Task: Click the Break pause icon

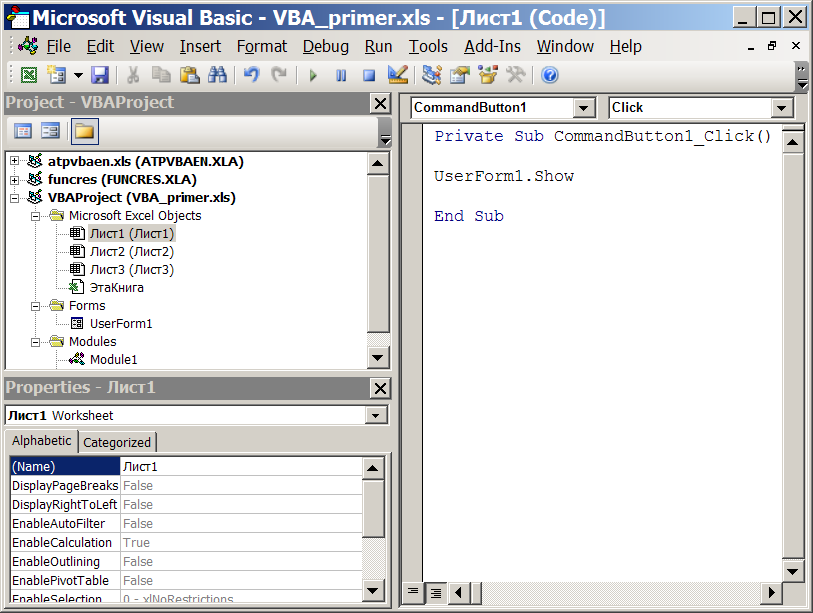Action: click(x=341, y=76)
